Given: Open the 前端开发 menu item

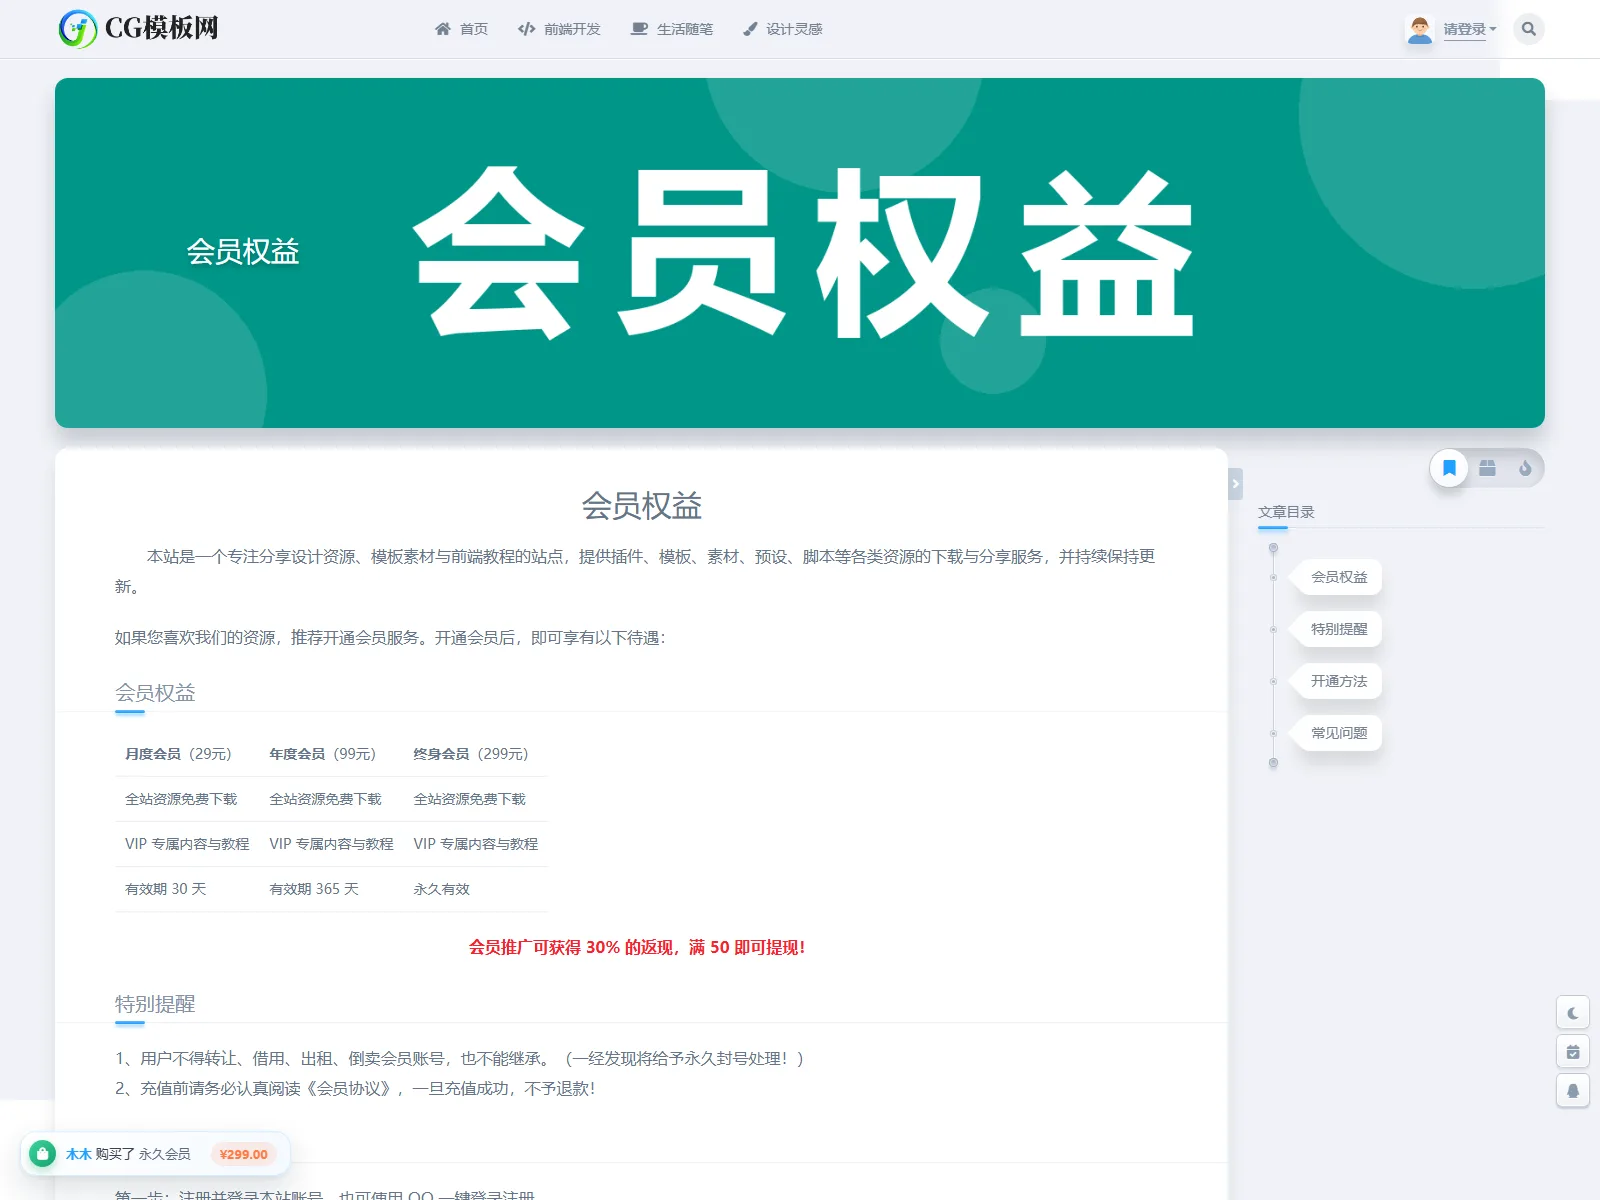Looking at the screenshot, I should (x=559, y=29).
